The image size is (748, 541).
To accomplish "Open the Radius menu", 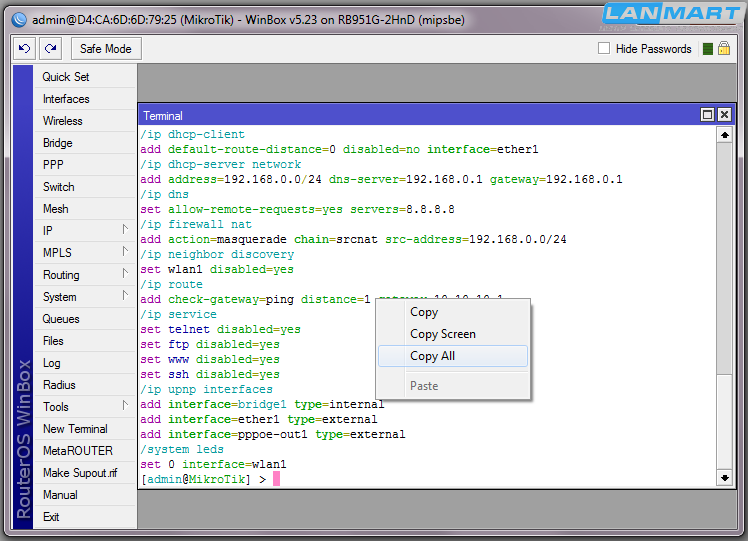I will click(x=85, y=385).
